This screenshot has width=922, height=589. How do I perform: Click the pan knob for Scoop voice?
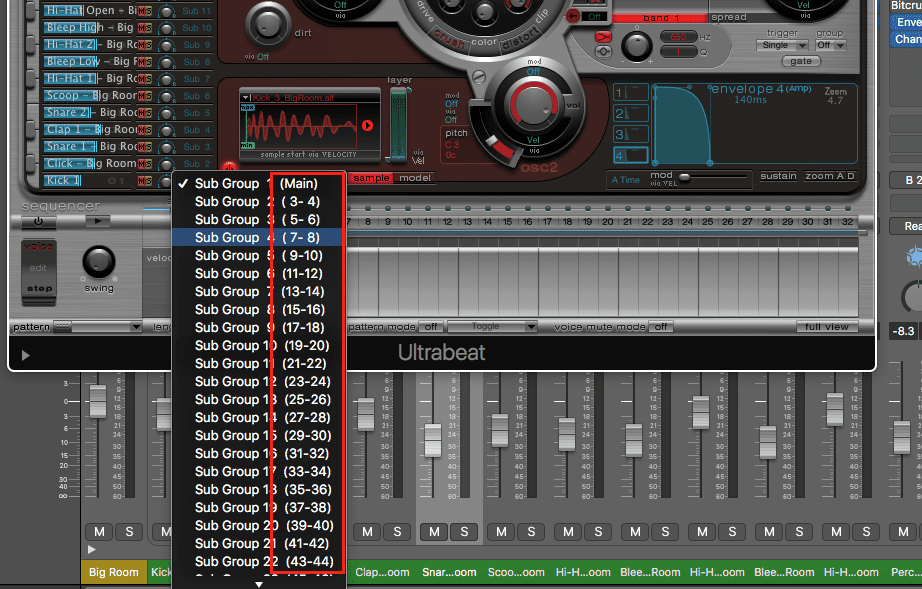click(167, 96)
